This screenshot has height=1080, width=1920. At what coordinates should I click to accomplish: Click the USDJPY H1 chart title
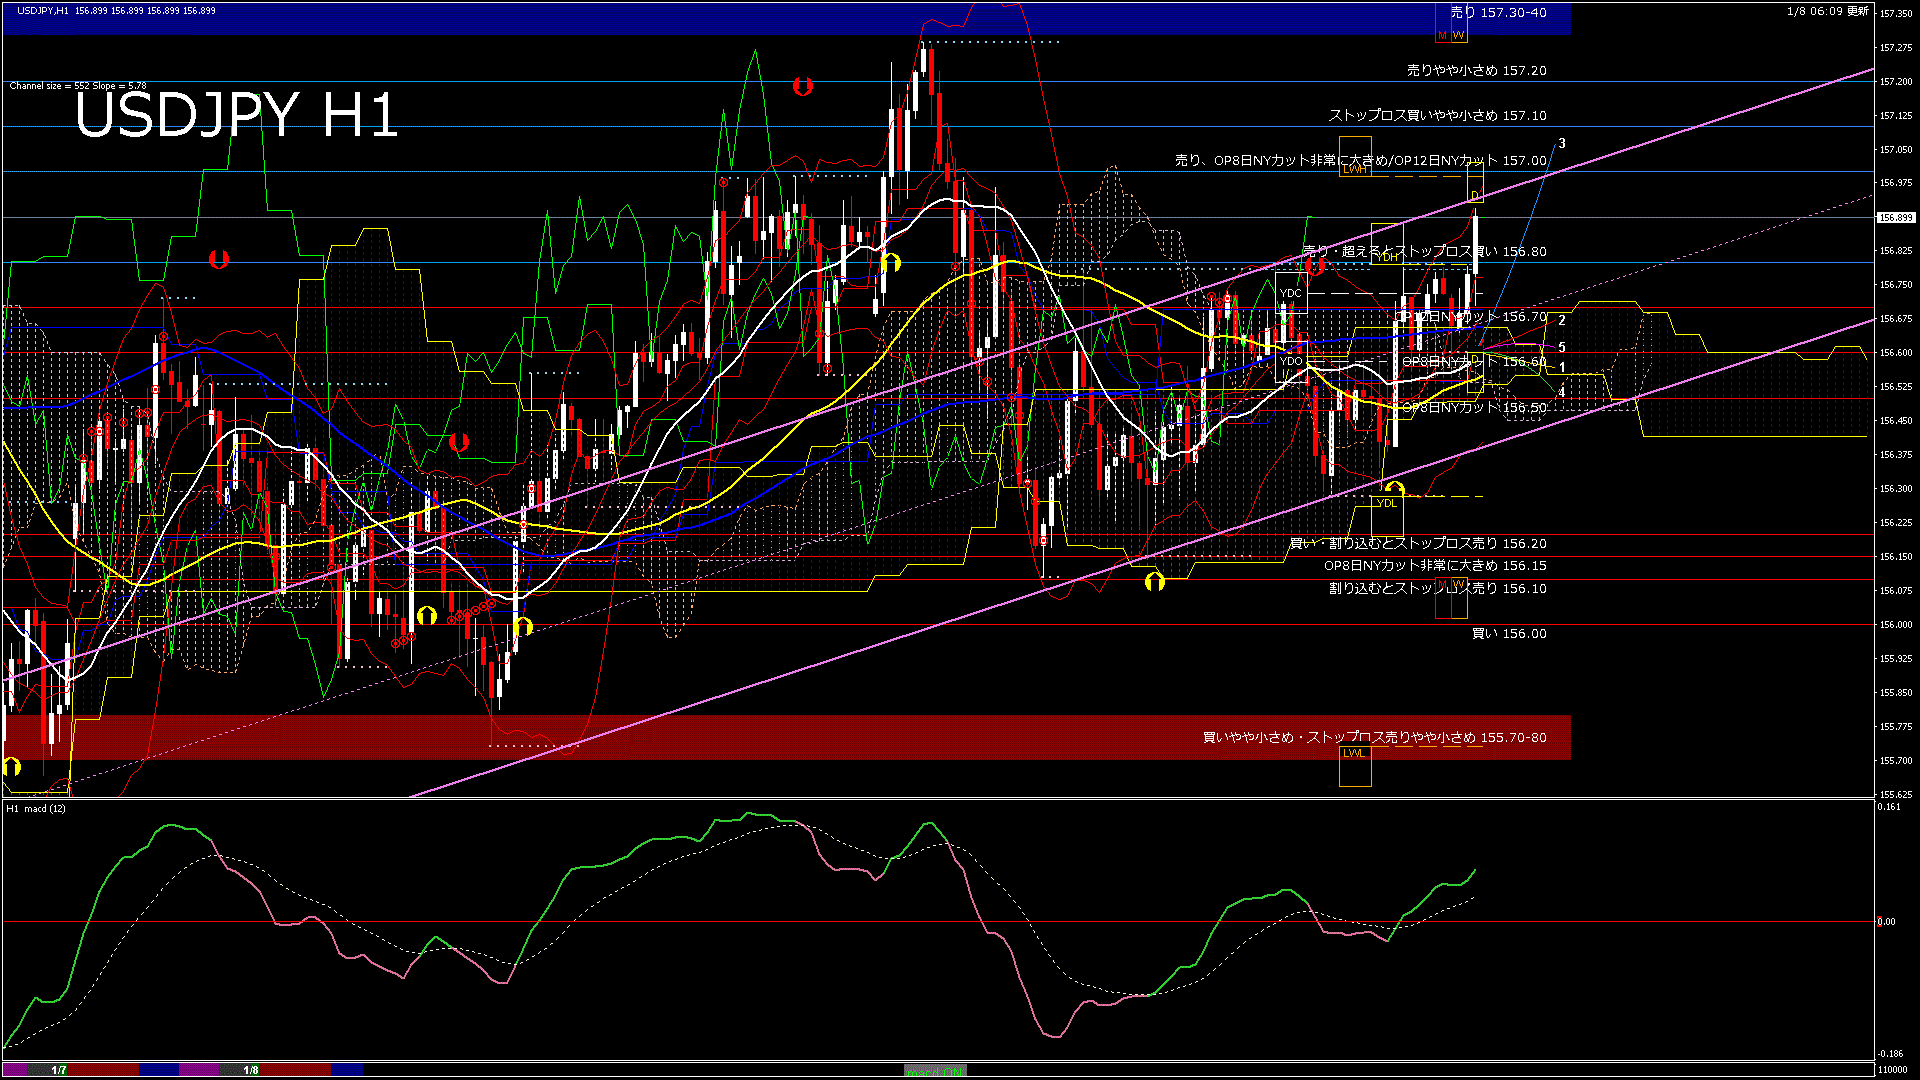click(x=236, y=115)
